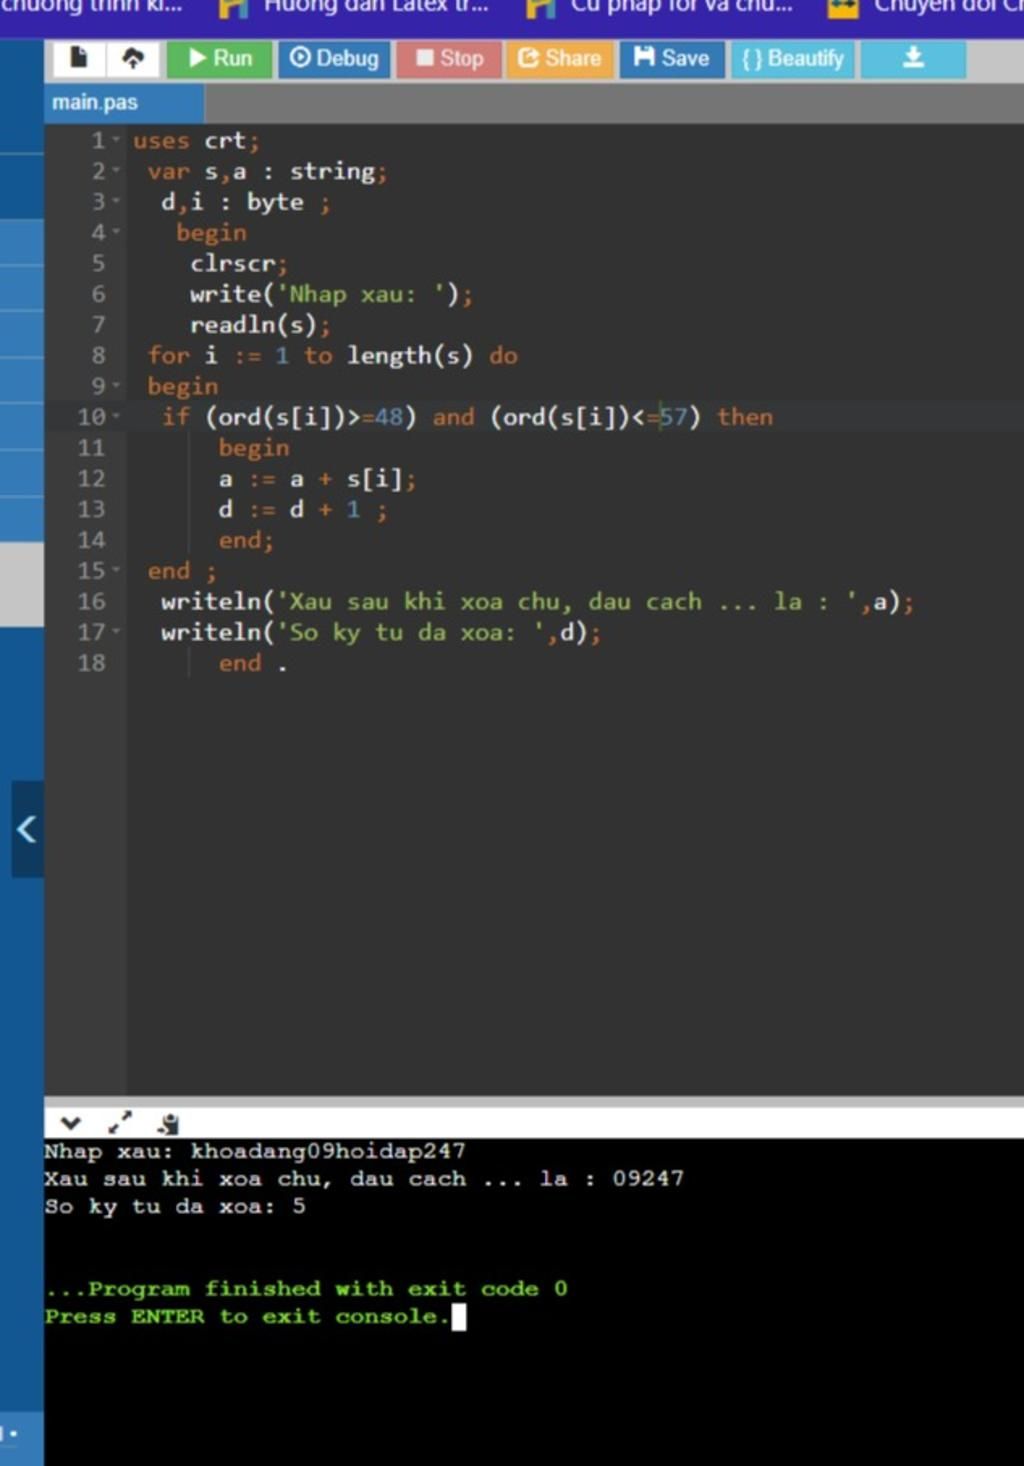Fold the code at line 3
Screen dimensions: 1024x1466
point(116,202)
